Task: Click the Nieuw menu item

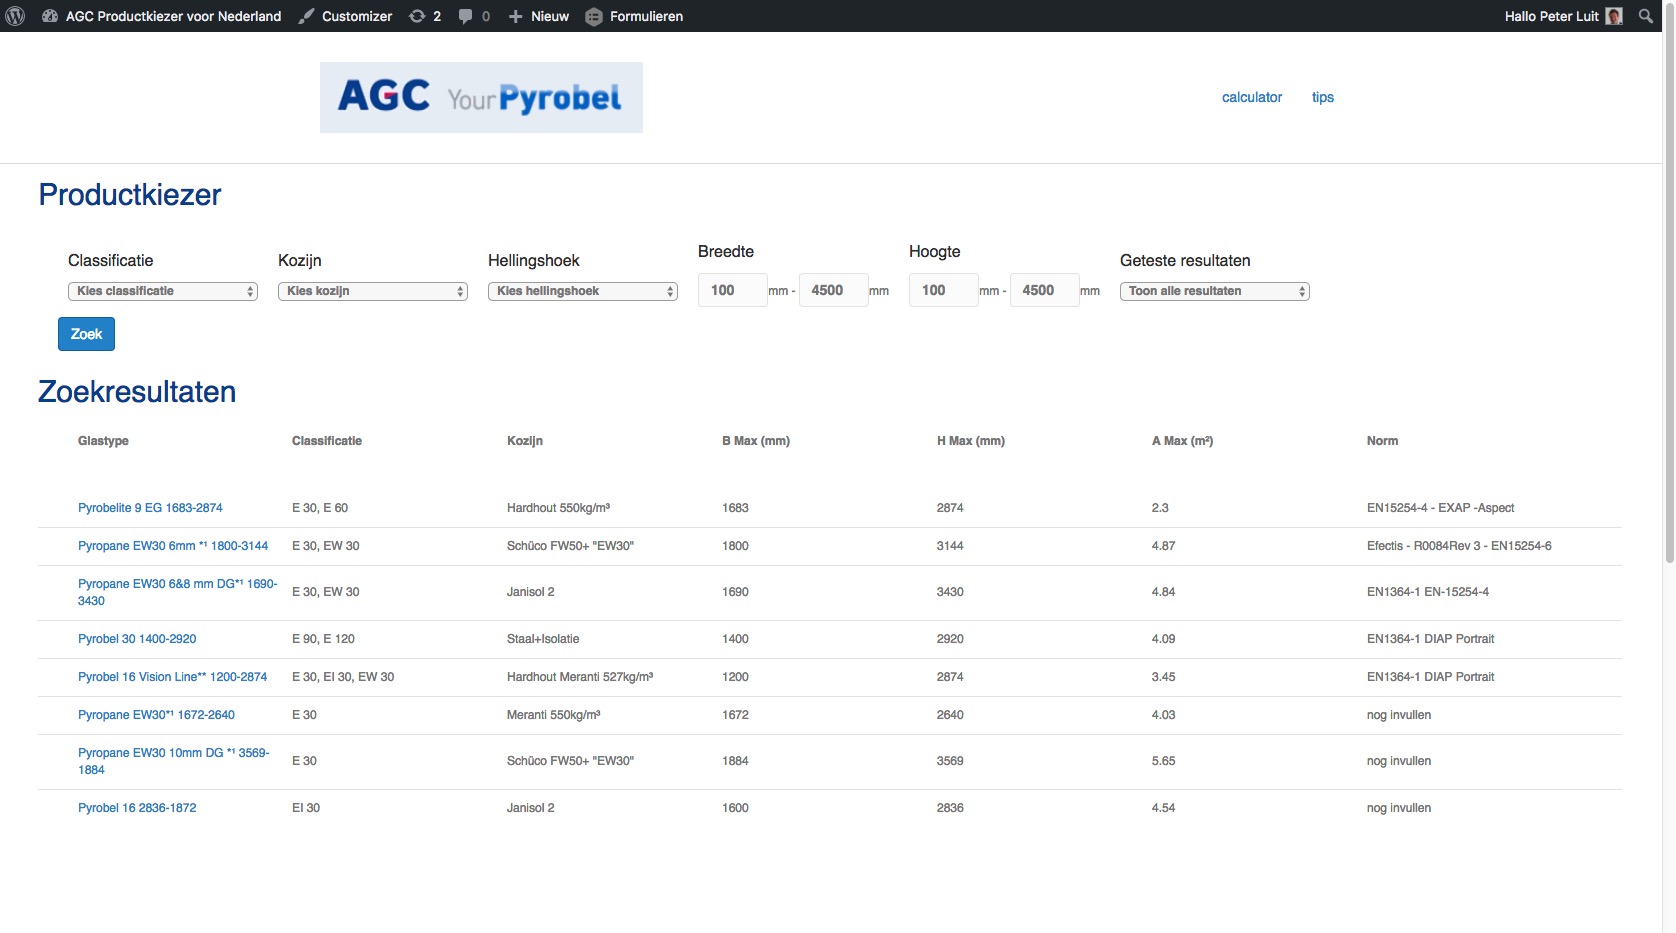Action: 538,16
